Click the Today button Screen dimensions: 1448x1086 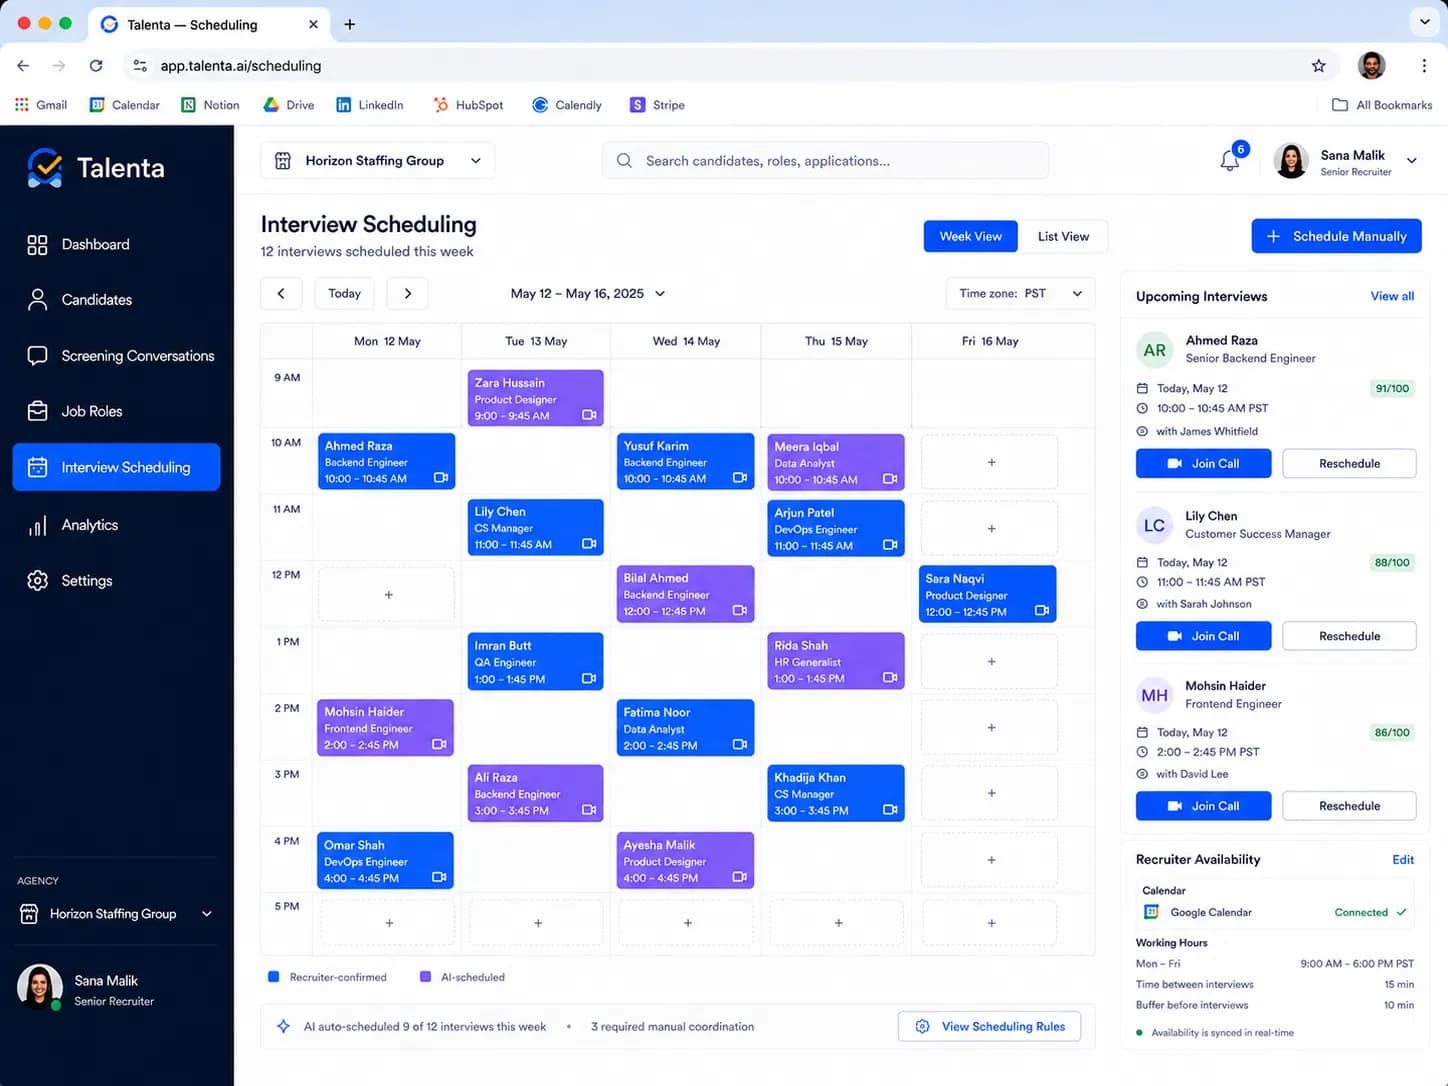click(x=345, y=293)
